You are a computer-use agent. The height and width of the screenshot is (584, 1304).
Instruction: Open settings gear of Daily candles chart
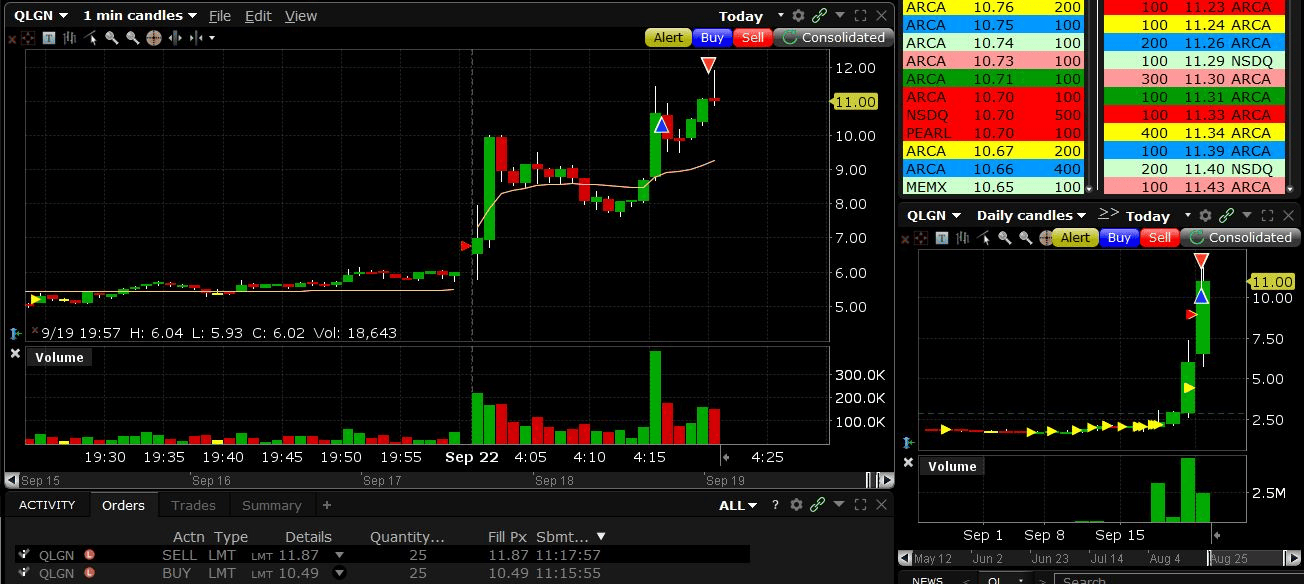pyautogui.click(x=1205, y=216)
